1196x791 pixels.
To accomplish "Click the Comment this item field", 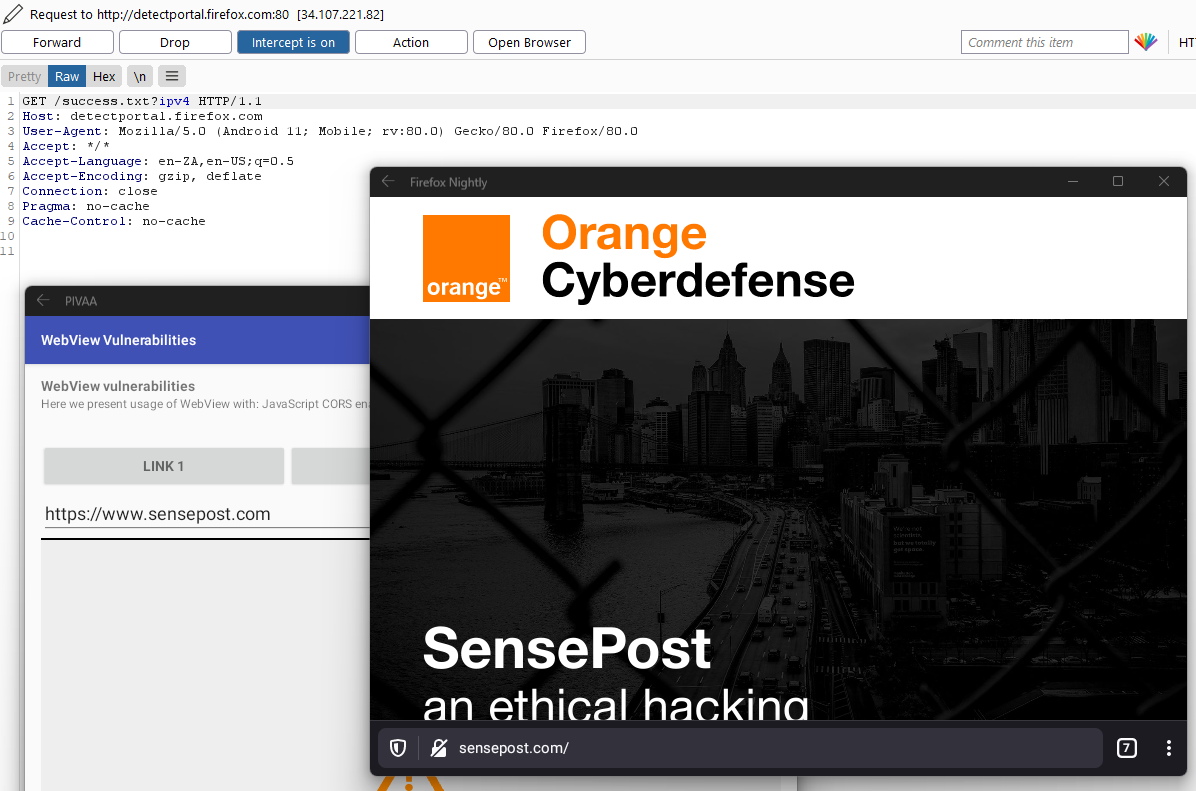I will [1044, 42].
